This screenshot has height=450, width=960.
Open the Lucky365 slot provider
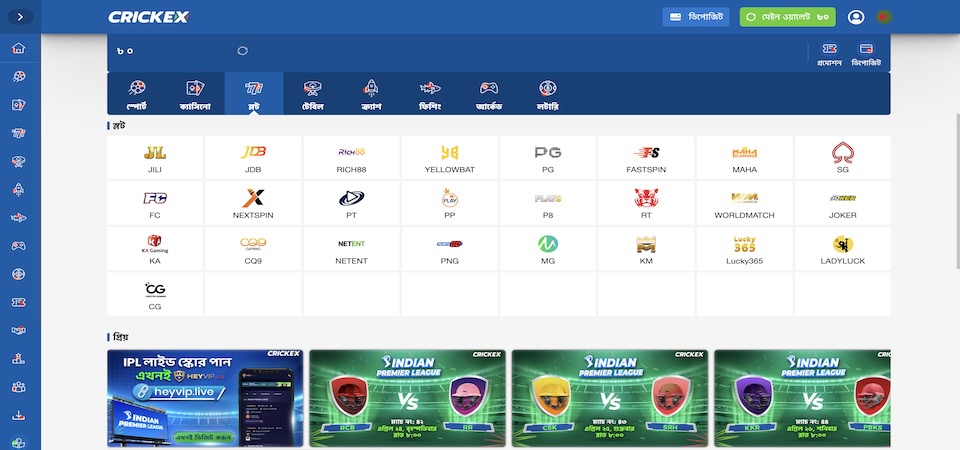click(x=744, y=249)
